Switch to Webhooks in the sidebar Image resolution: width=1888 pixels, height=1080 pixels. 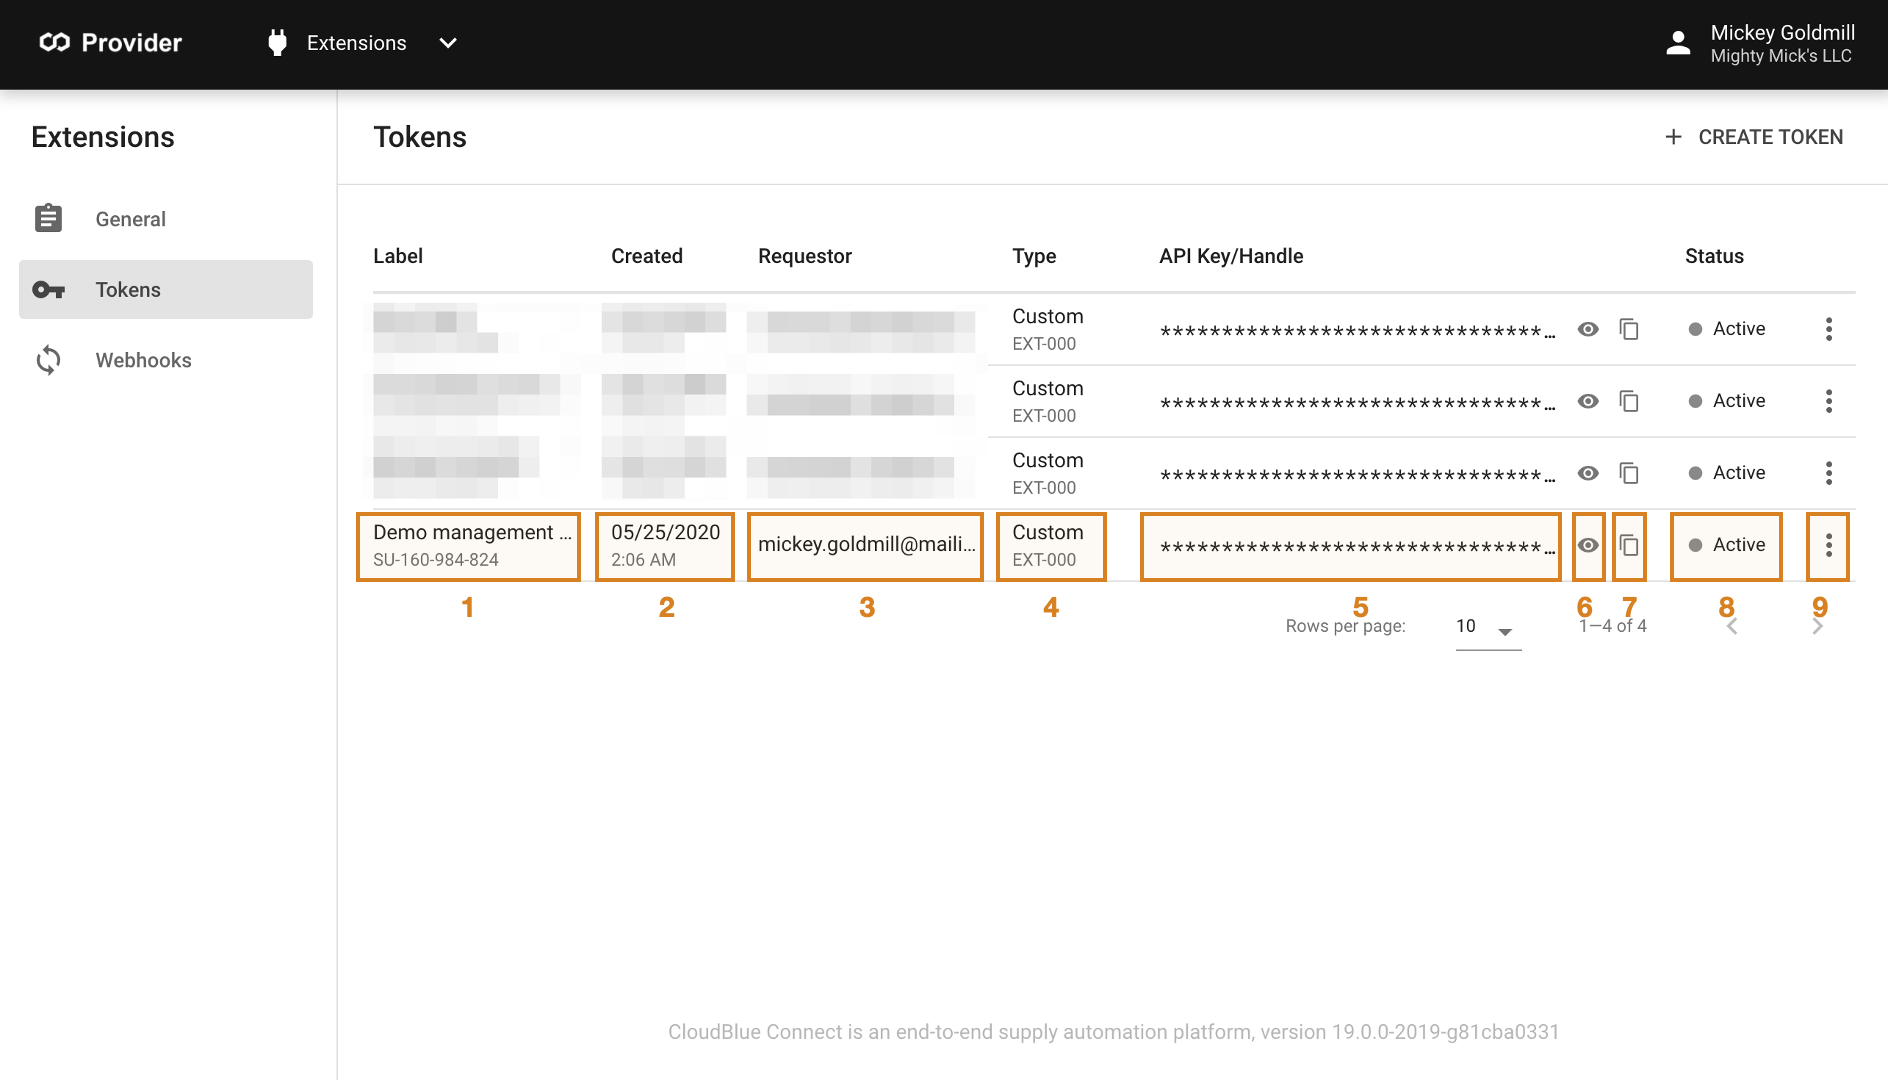(x=143, y=360)
